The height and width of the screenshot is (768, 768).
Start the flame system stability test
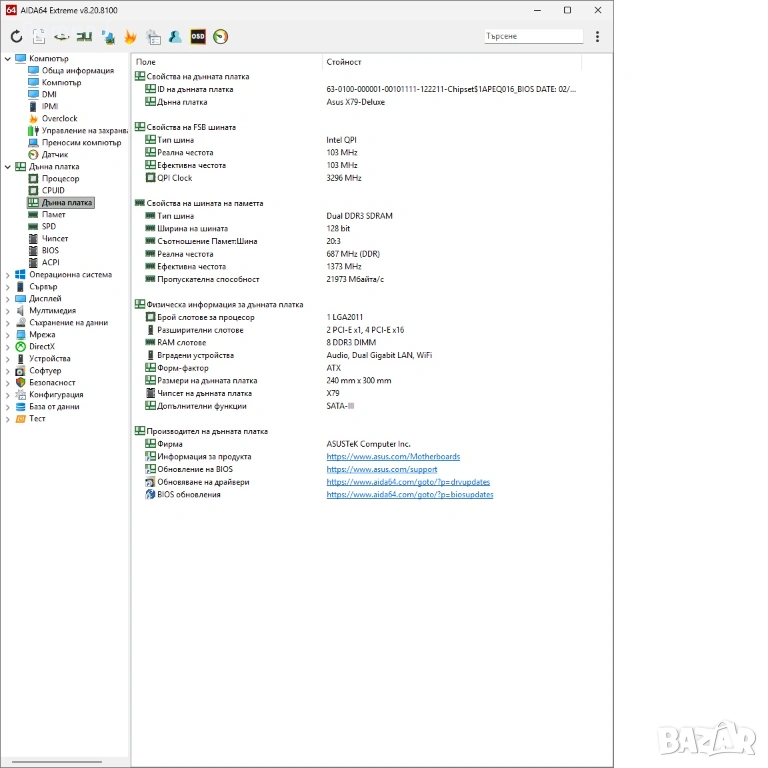130,37
